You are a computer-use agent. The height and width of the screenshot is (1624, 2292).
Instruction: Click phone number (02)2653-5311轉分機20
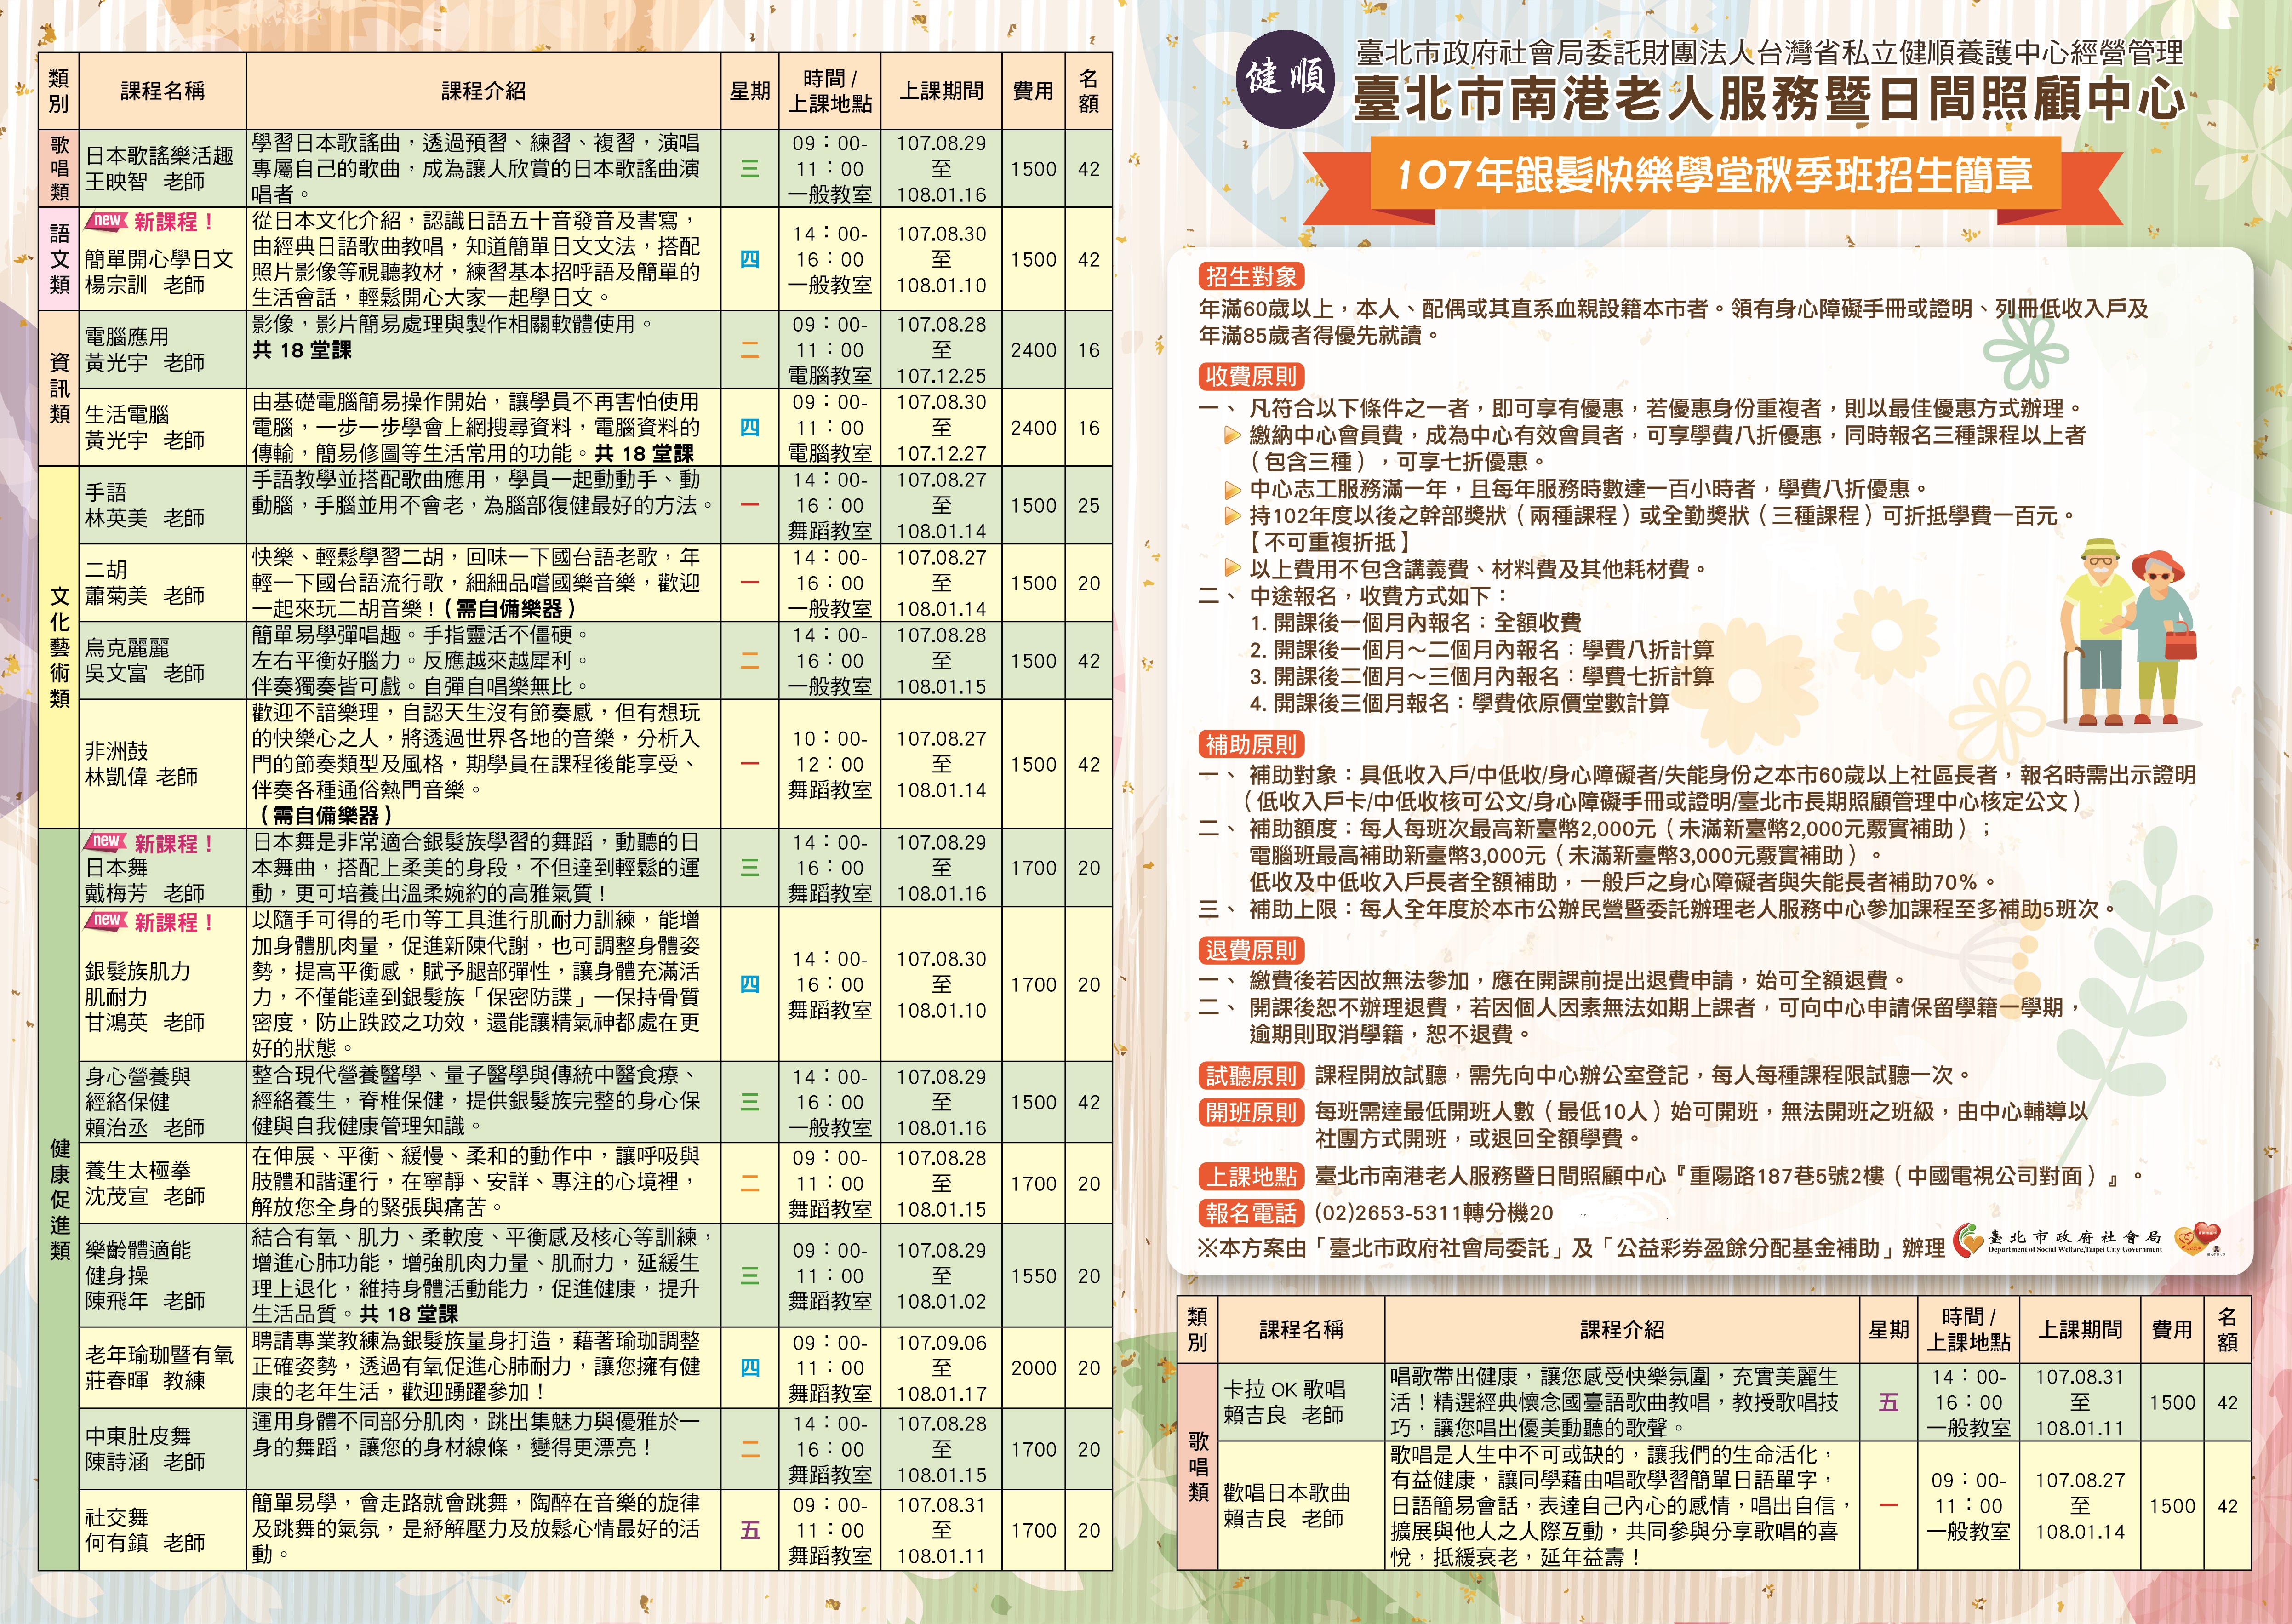click(1433, 1213)
